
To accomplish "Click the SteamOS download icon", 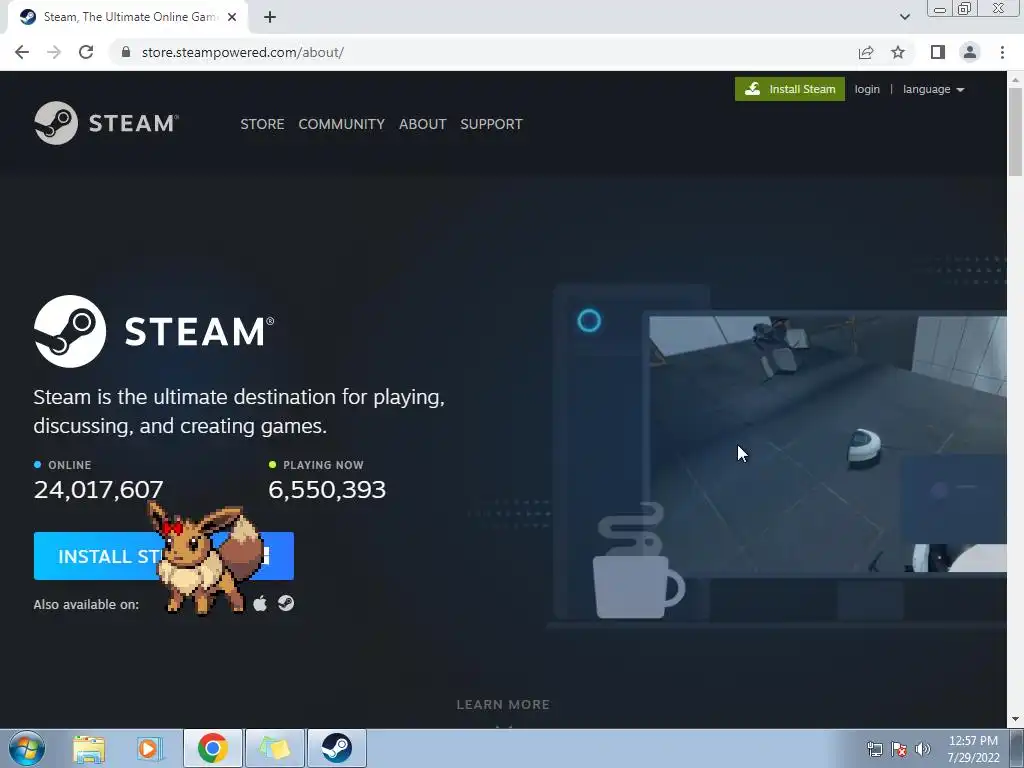I will pyautogui.click(x=286, y=603).
